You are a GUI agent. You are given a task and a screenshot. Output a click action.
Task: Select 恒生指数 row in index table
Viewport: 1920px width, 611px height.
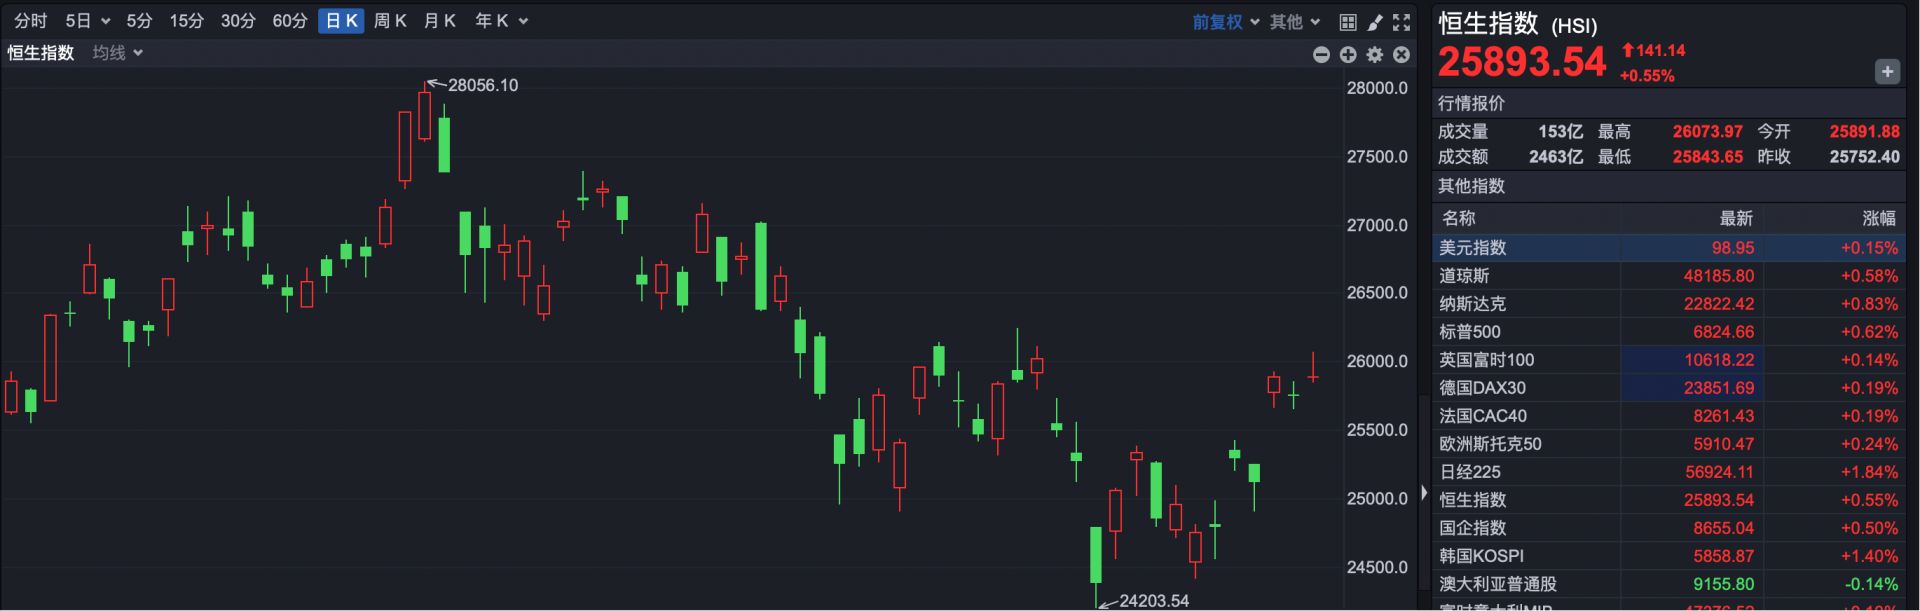pos(1669,500)
